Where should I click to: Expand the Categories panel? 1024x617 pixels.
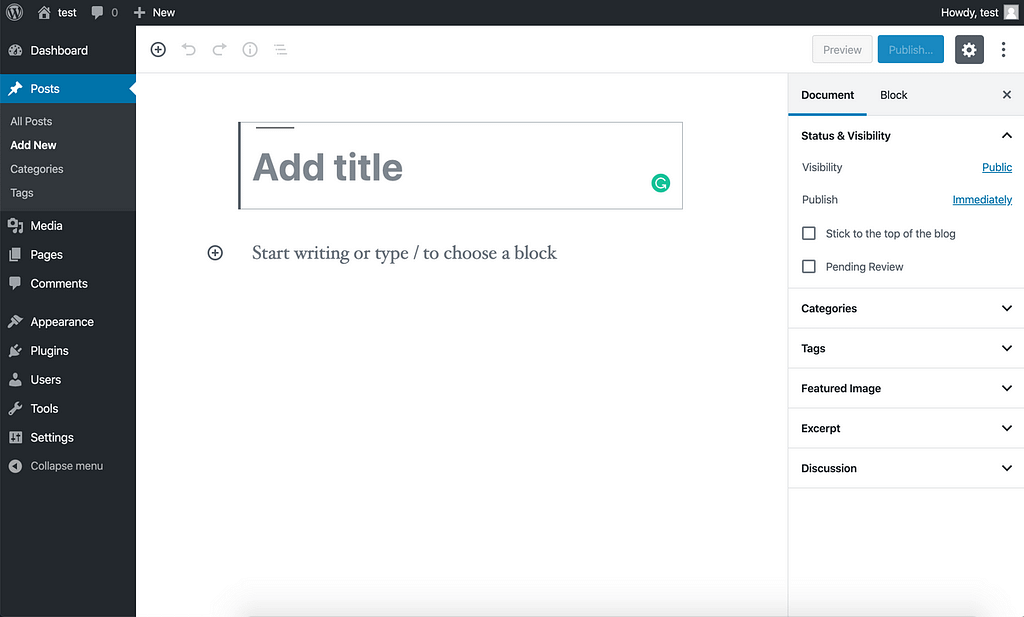(906, 308)
